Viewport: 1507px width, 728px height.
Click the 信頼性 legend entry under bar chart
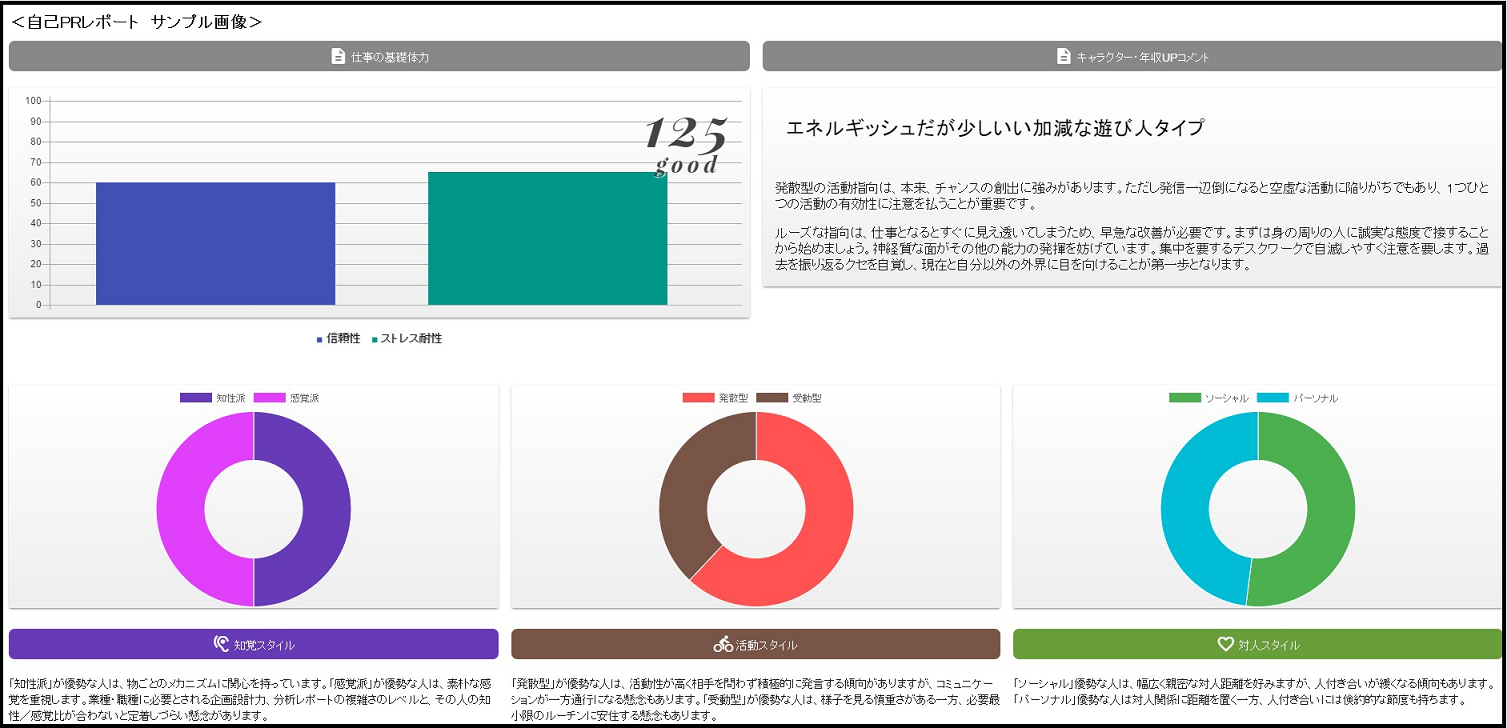coord(338,339)
